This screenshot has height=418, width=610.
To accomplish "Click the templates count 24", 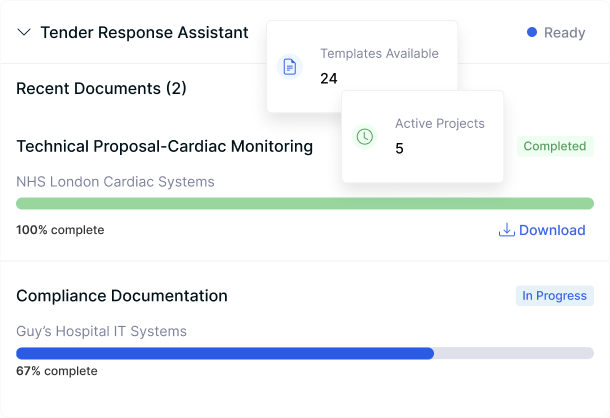I will click(x=329, y=78).
